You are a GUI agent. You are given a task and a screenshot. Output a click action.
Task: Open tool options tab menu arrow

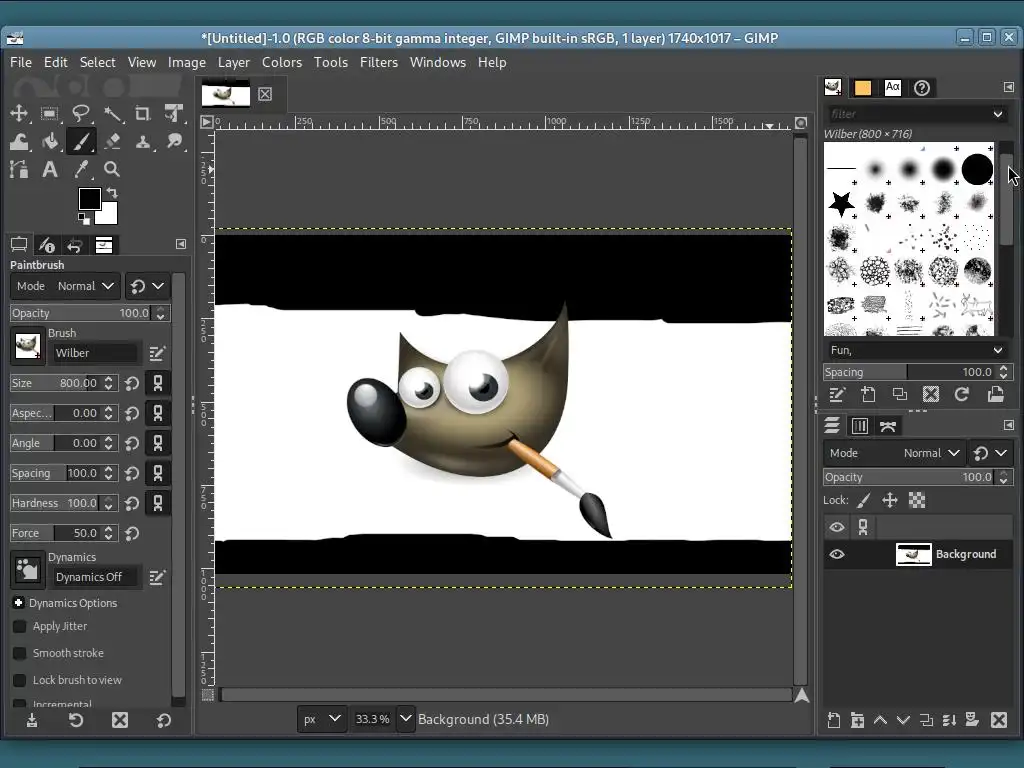[181, 244]
